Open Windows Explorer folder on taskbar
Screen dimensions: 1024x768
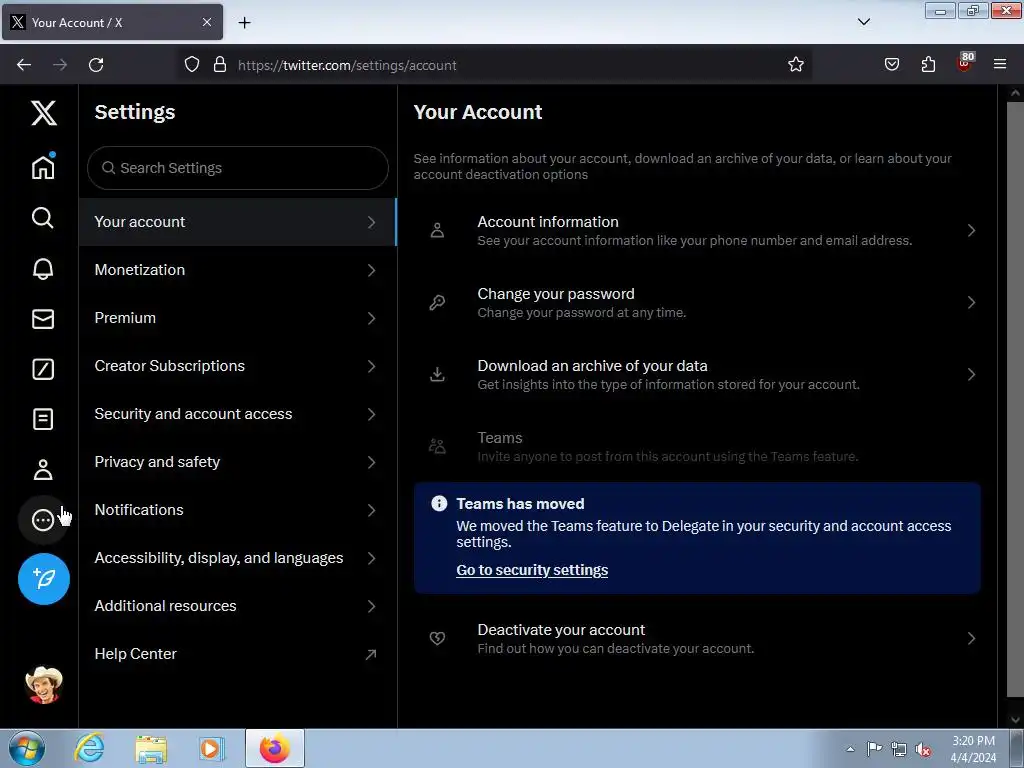coord(151,749)
